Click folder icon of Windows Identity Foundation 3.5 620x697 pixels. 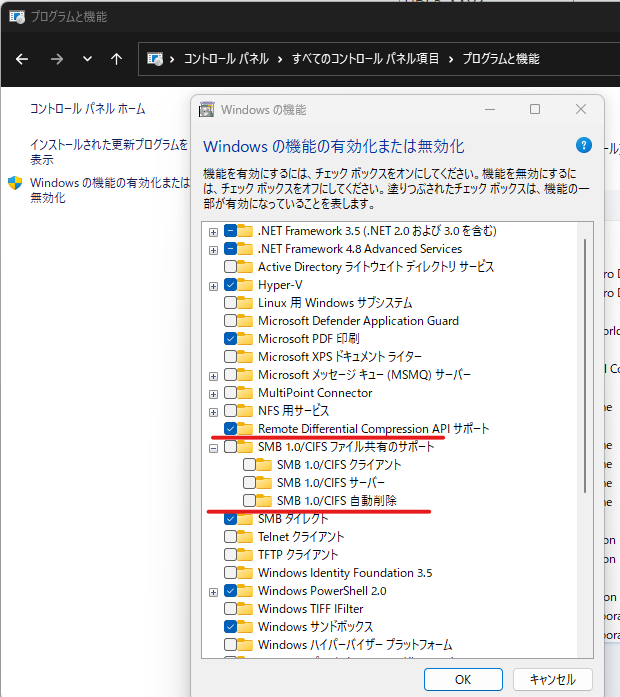(245, 573)
